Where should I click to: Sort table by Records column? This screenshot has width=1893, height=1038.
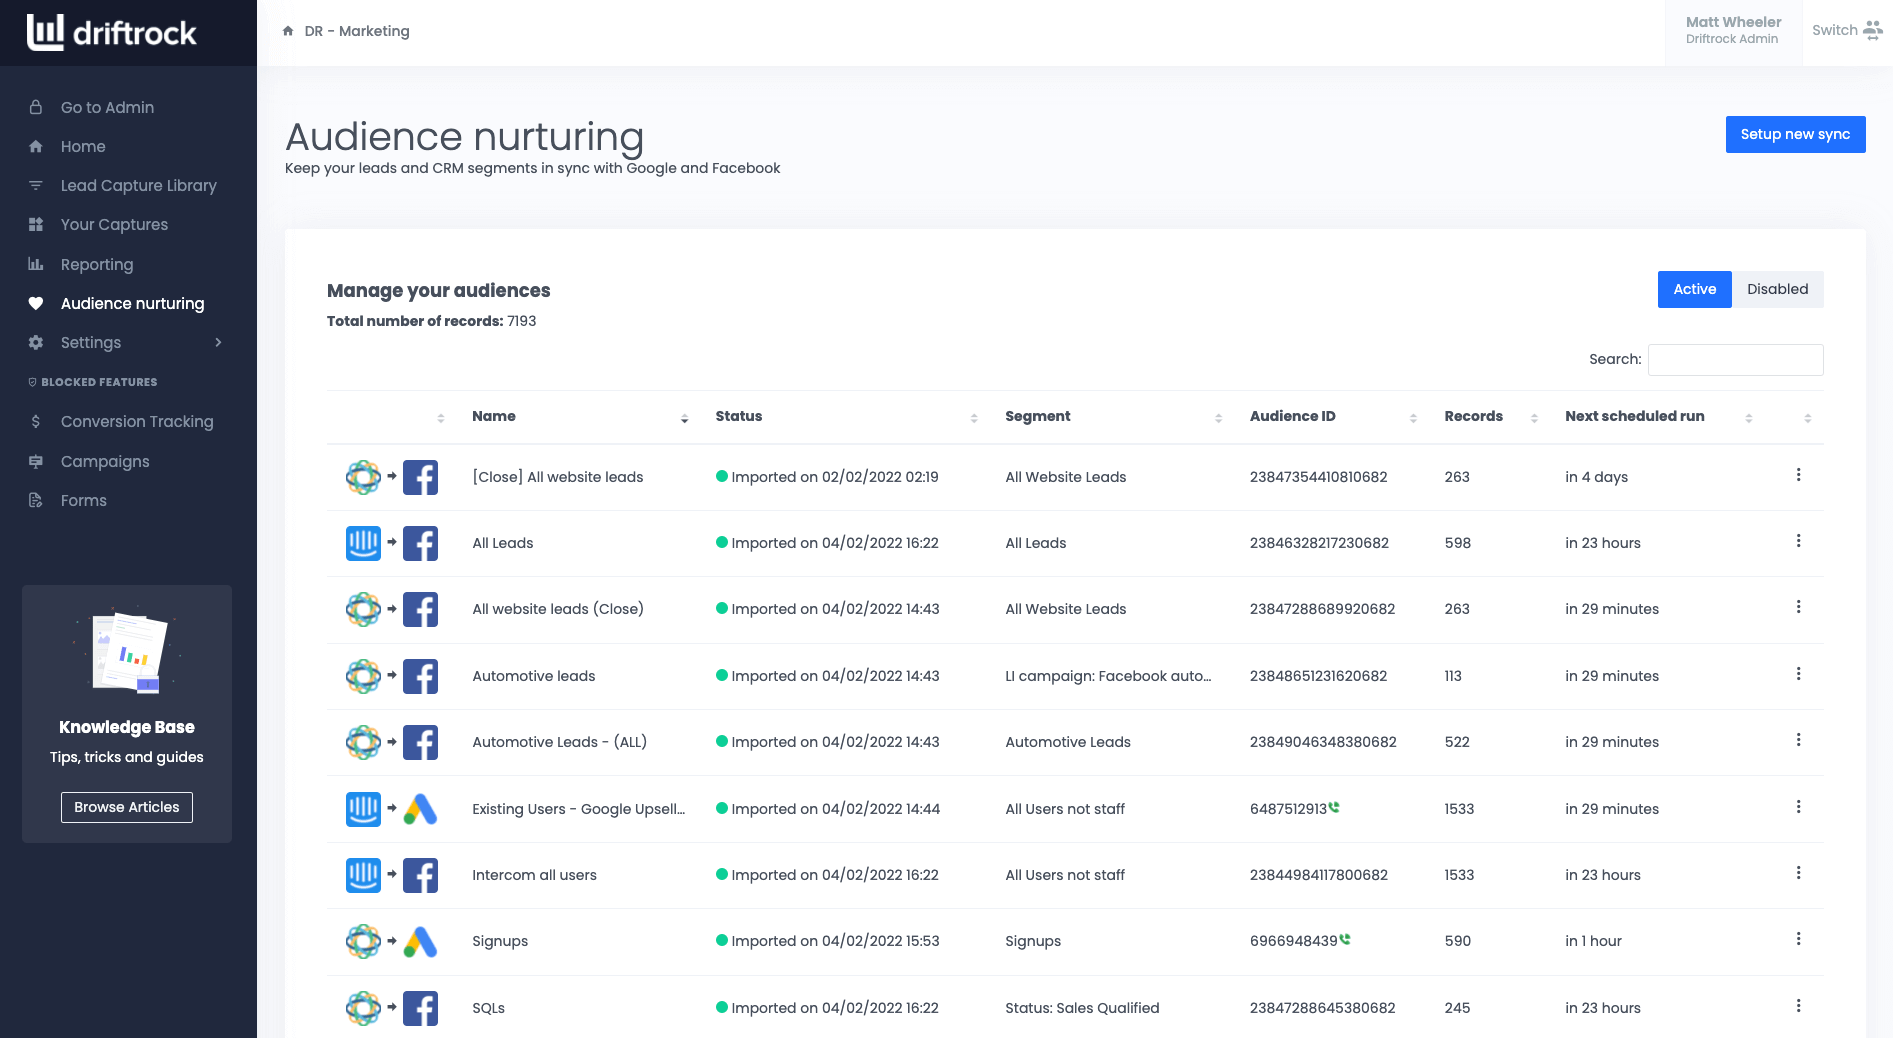(x=1534, y=418)
